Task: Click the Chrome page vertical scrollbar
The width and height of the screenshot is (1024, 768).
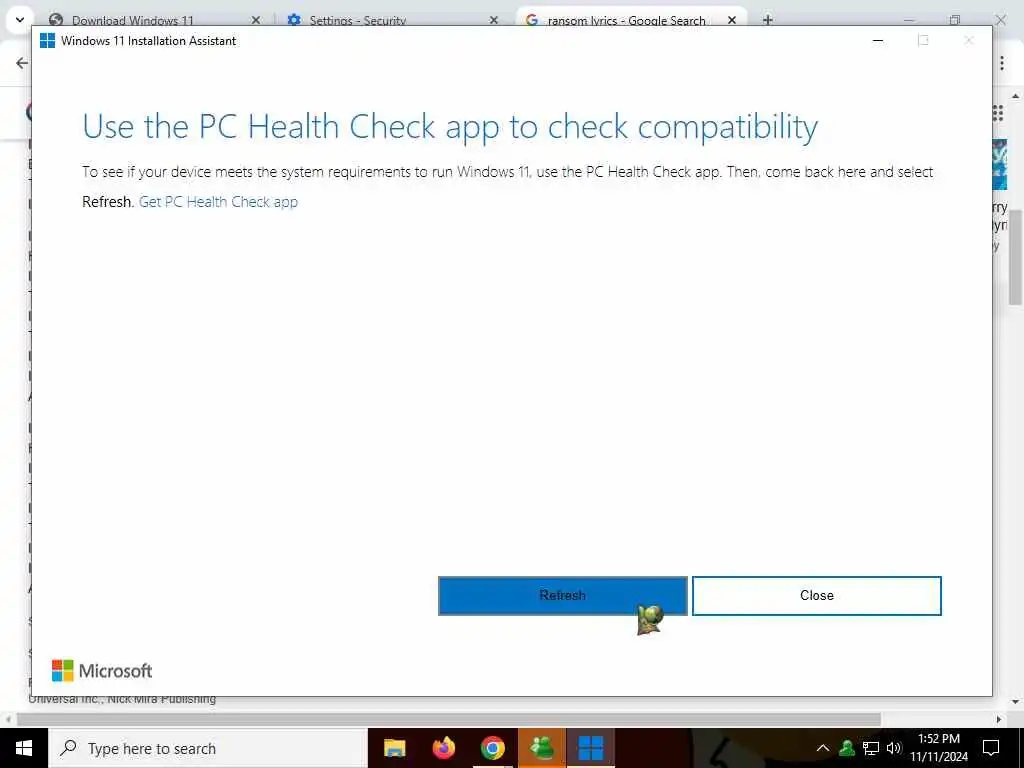Action: (1016, 258)
